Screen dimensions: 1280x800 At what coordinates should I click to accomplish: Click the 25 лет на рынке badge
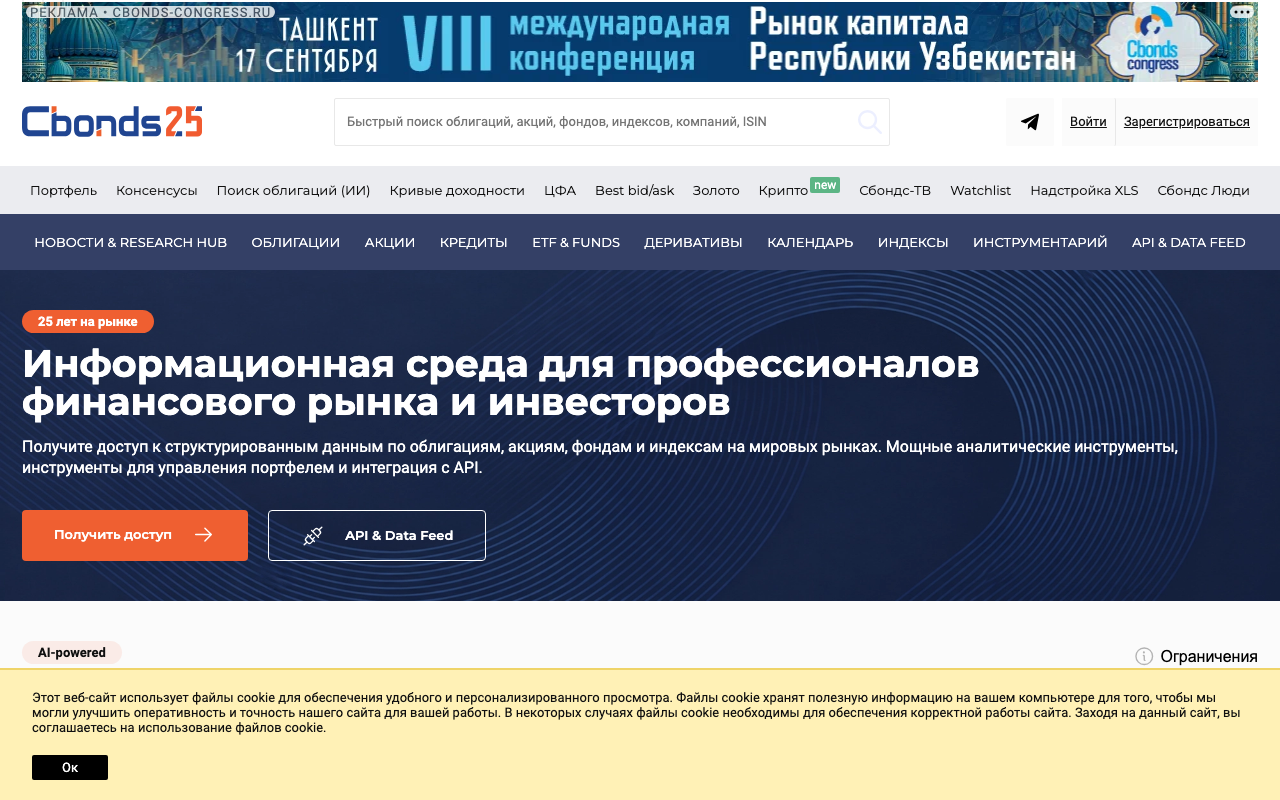(88, 321)
